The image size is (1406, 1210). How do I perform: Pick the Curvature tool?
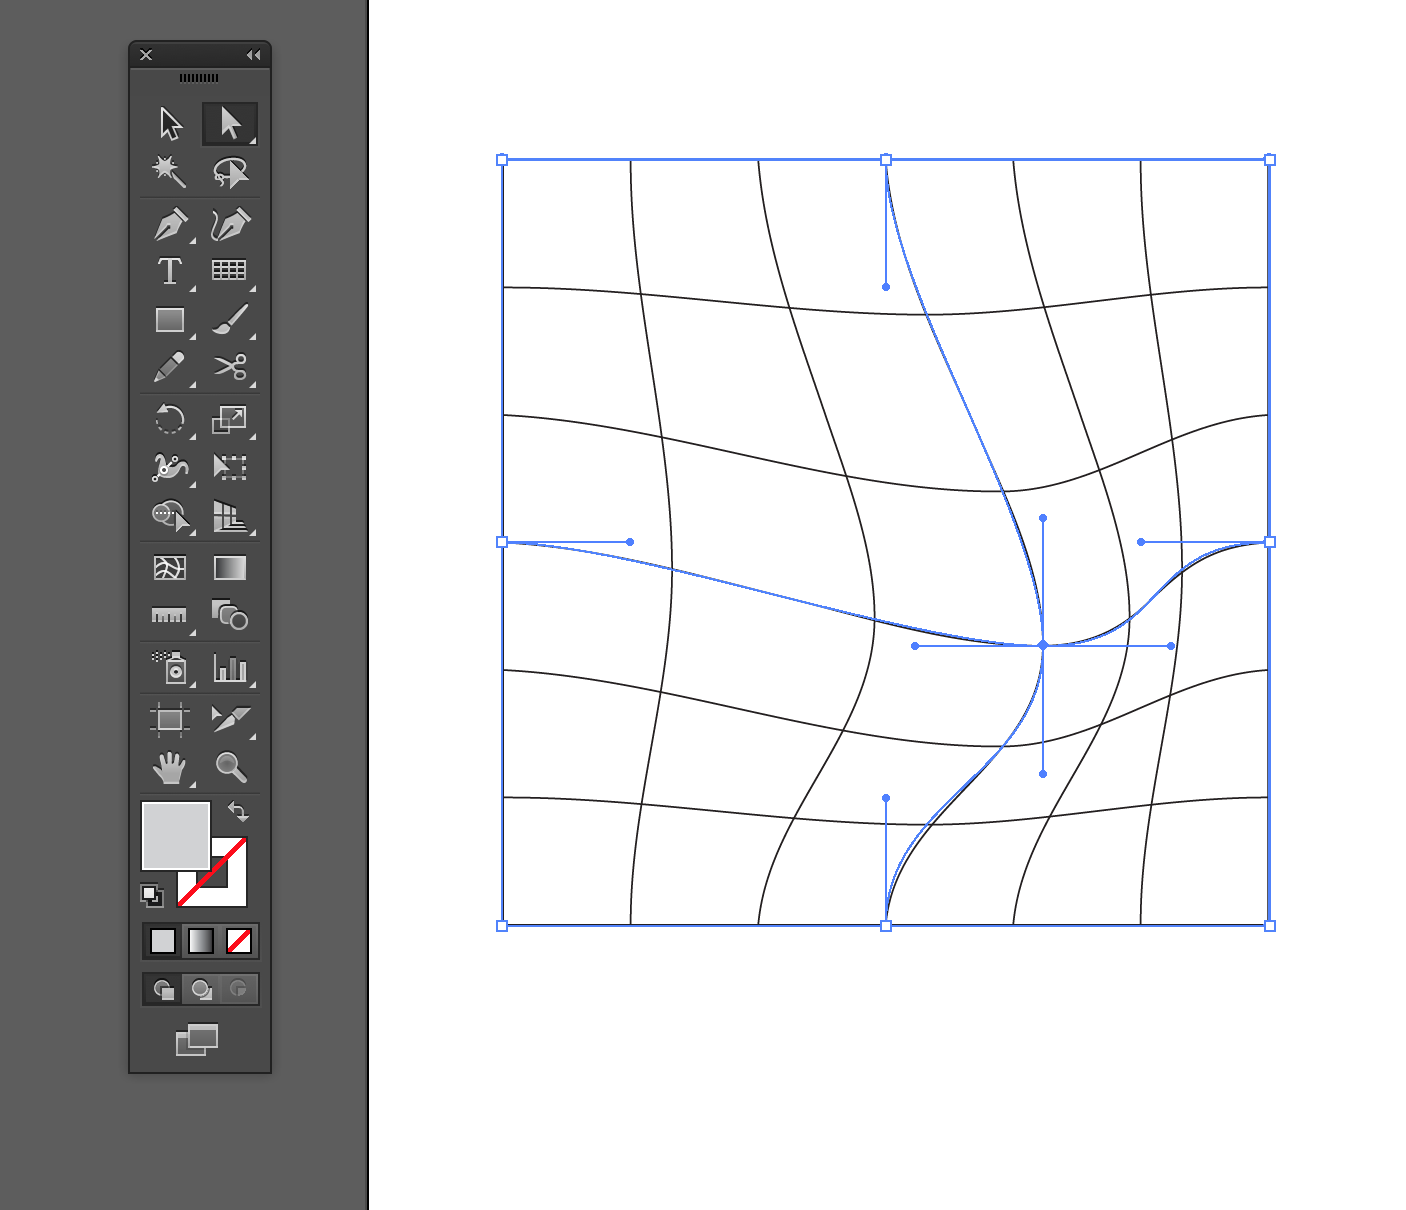click(x=230, y=224)
